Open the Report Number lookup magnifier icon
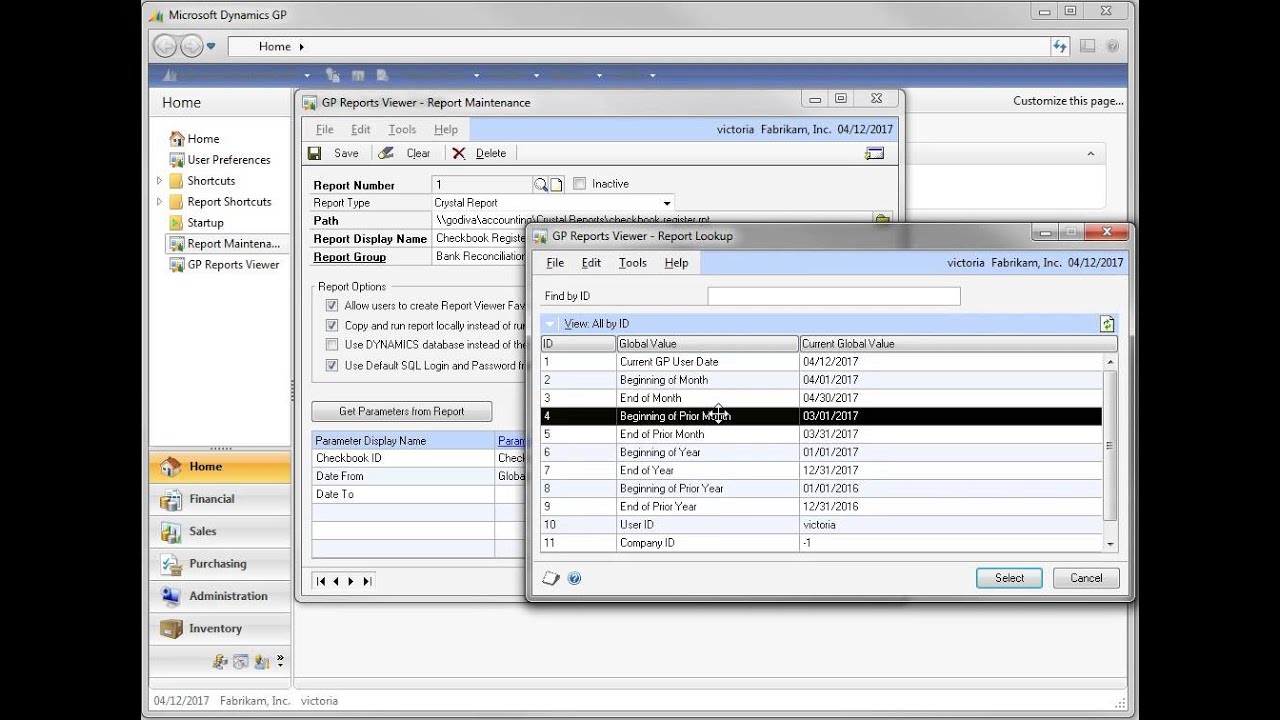This screenshot has width=1280, height=720. pos(541,184)
